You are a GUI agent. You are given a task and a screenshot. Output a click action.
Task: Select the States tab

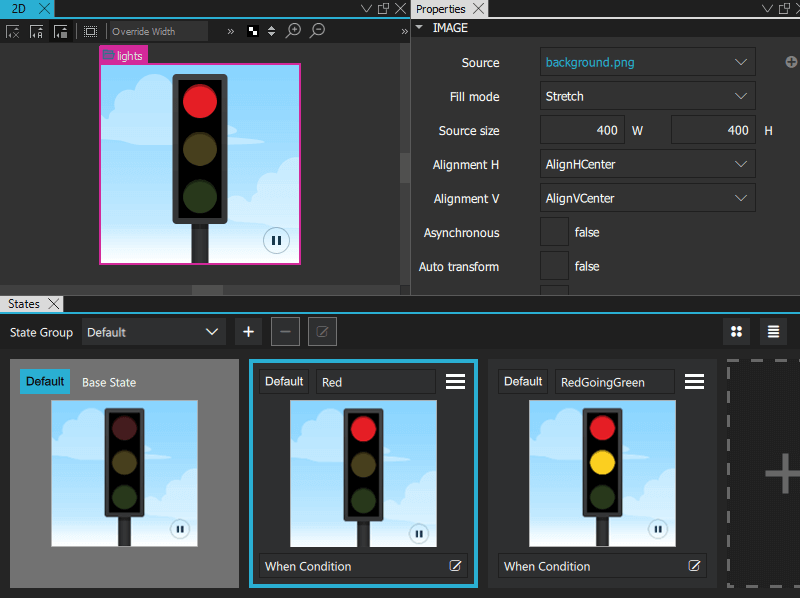point(24,303)
